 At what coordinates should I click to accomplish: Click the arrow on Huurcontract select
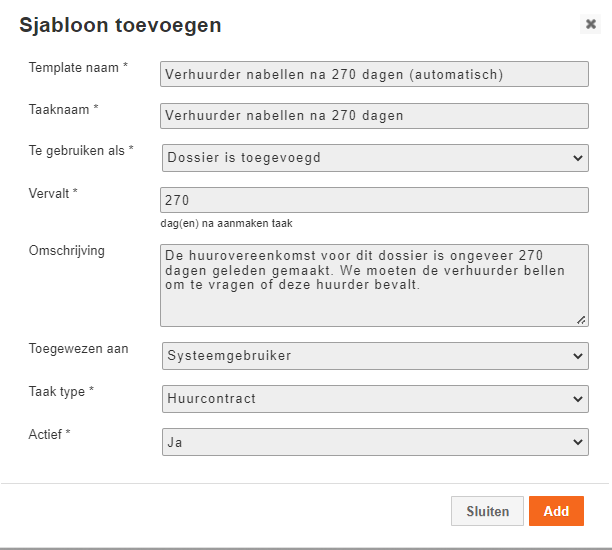point(577,399)
